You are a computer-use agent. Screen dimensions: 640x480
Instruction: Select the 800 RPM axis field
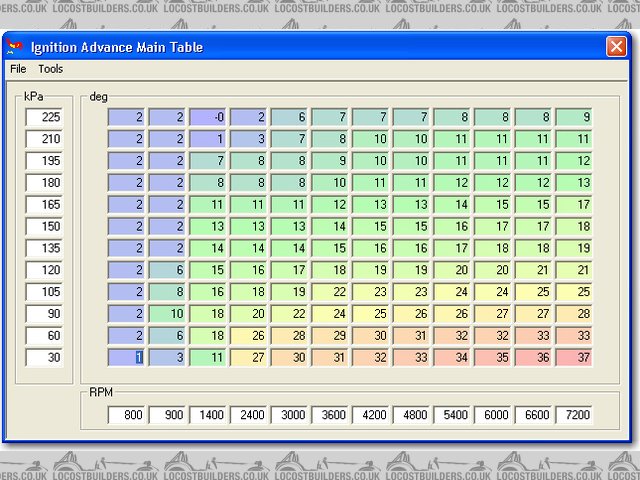point(127,414)
